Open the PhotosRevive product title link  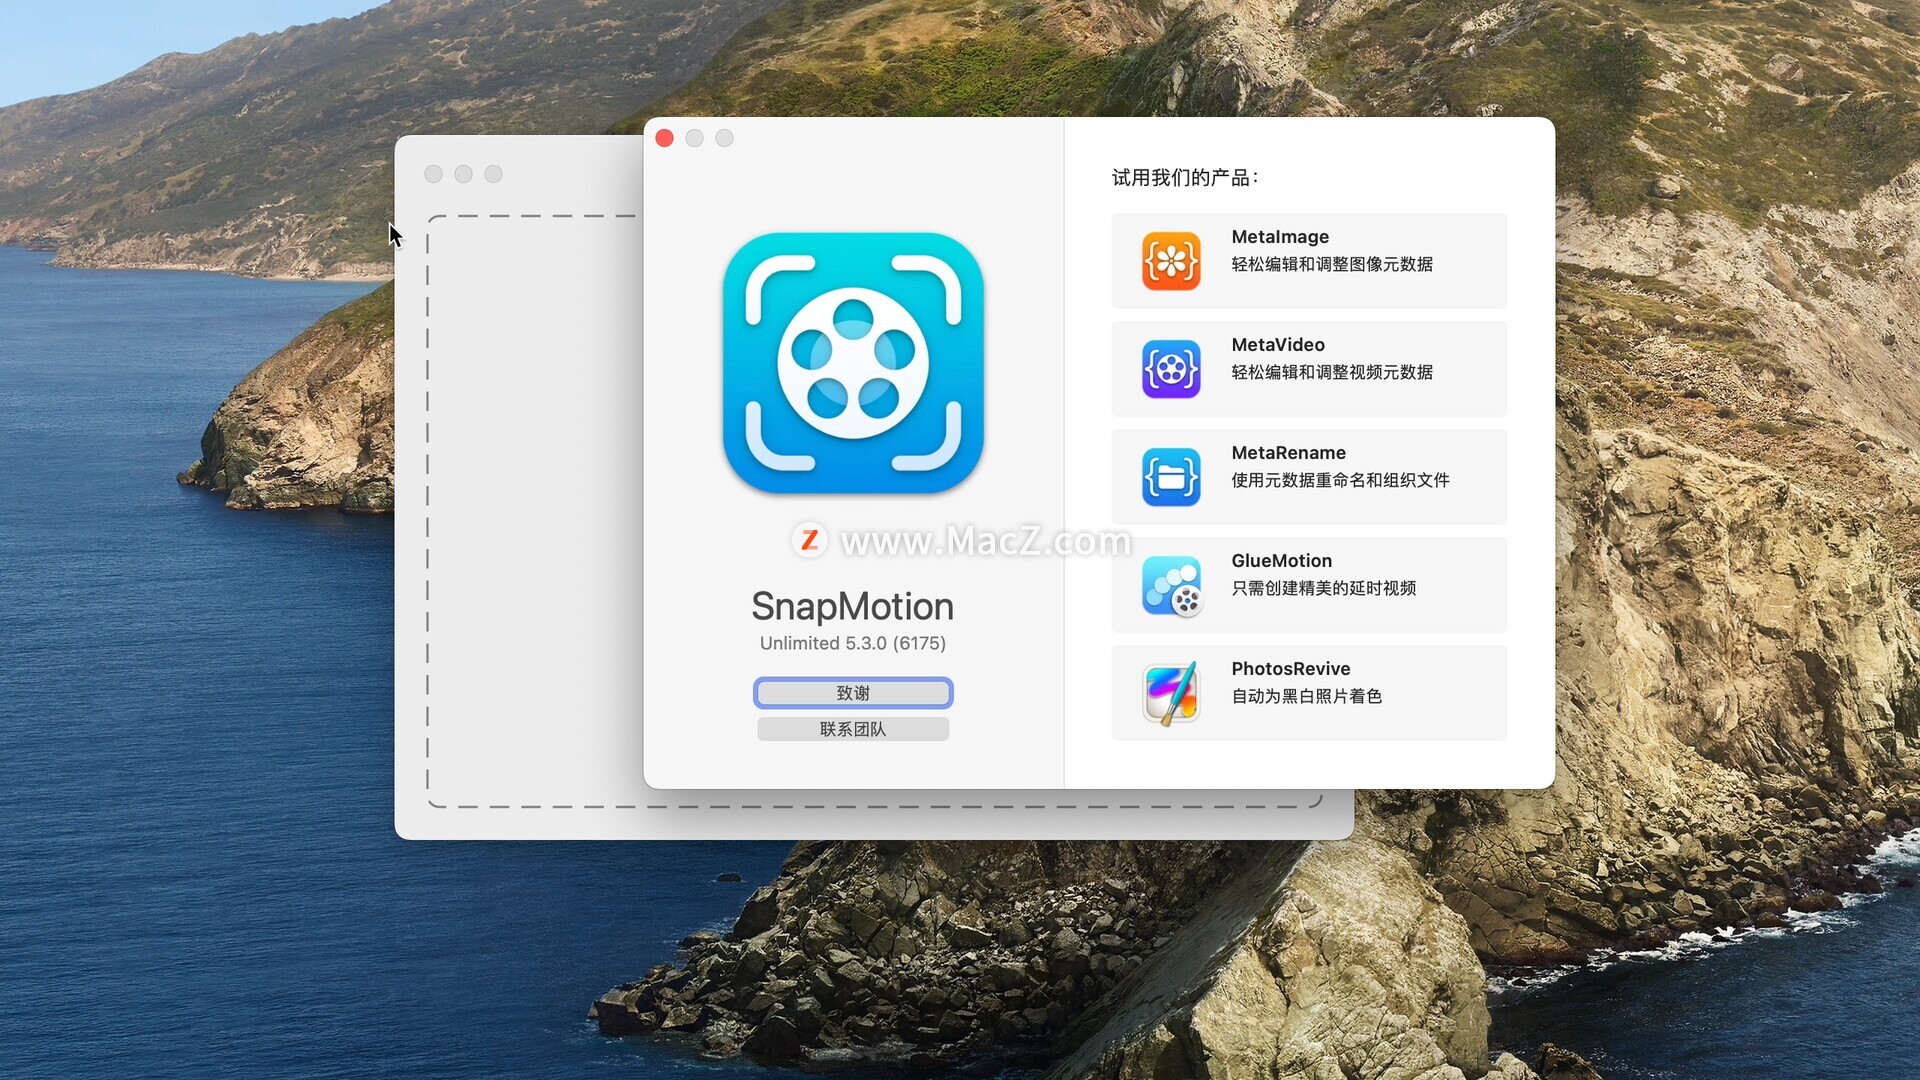point(1290,669)
